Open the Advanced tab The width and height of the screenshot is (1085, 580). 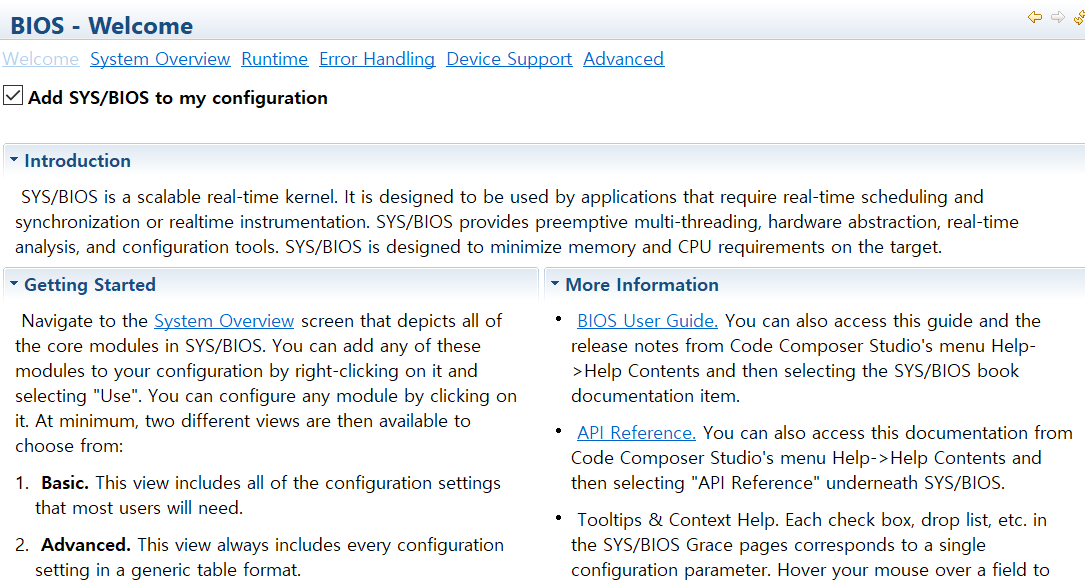coord(623,59)
